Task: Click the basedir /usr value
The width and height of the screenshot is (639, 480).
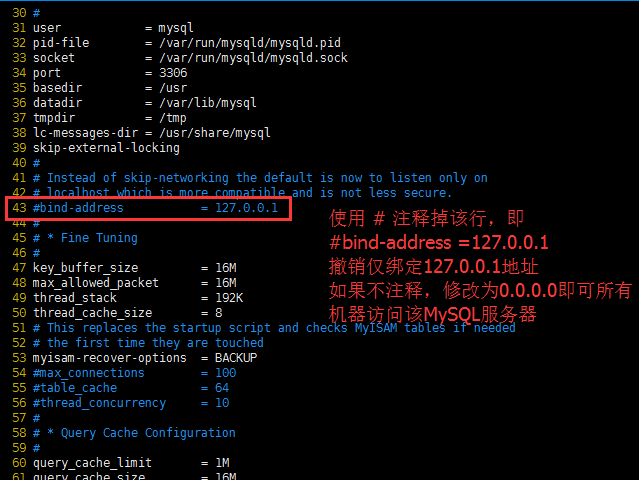Action: 173,88
